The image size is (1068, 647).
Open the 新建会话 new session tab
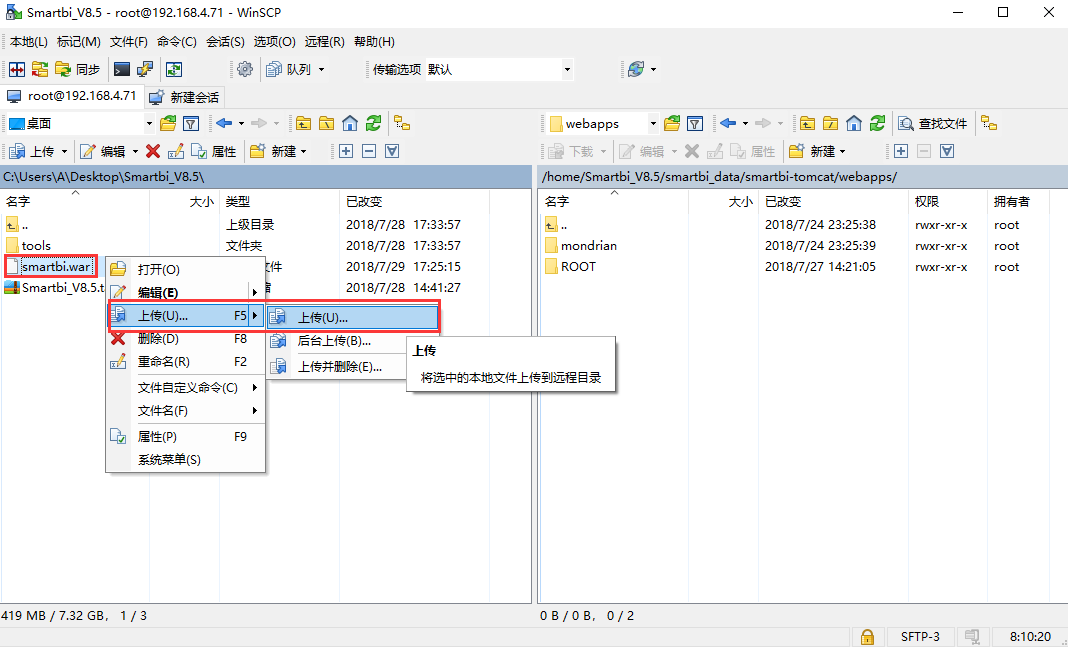point(185,97)
